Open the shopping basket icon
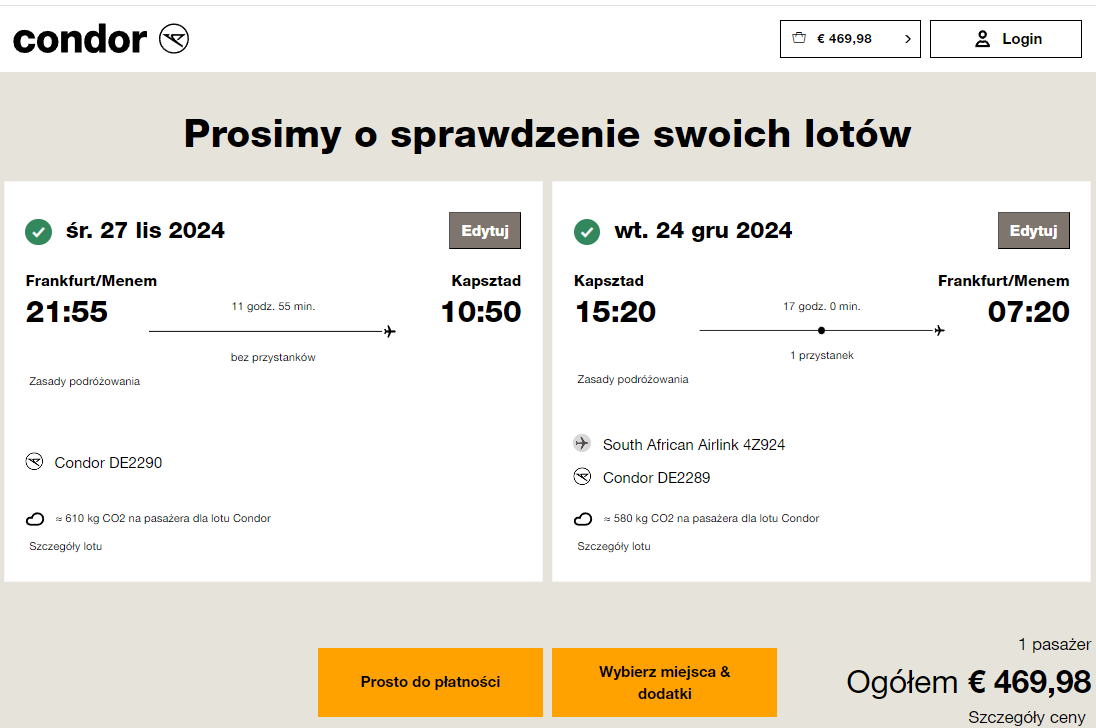This screenshot has height=728, width=1096. click(799, 38)
